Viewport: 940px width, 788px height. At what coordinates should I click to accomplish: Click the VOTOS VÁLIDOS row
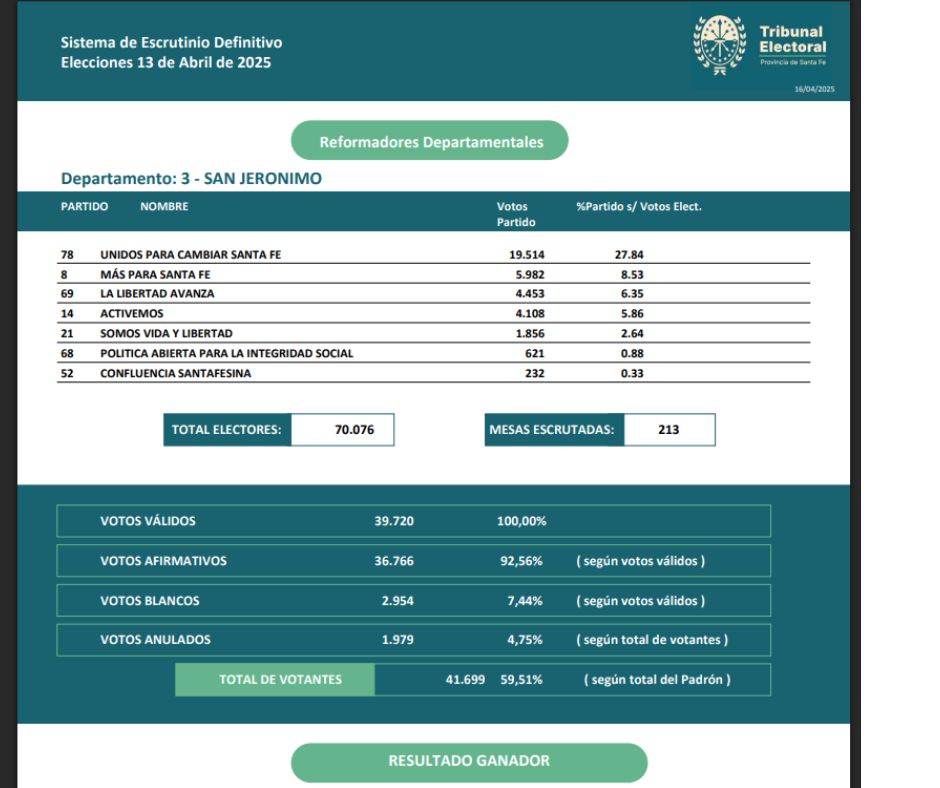pyautogui.click(x=413, y=522)
